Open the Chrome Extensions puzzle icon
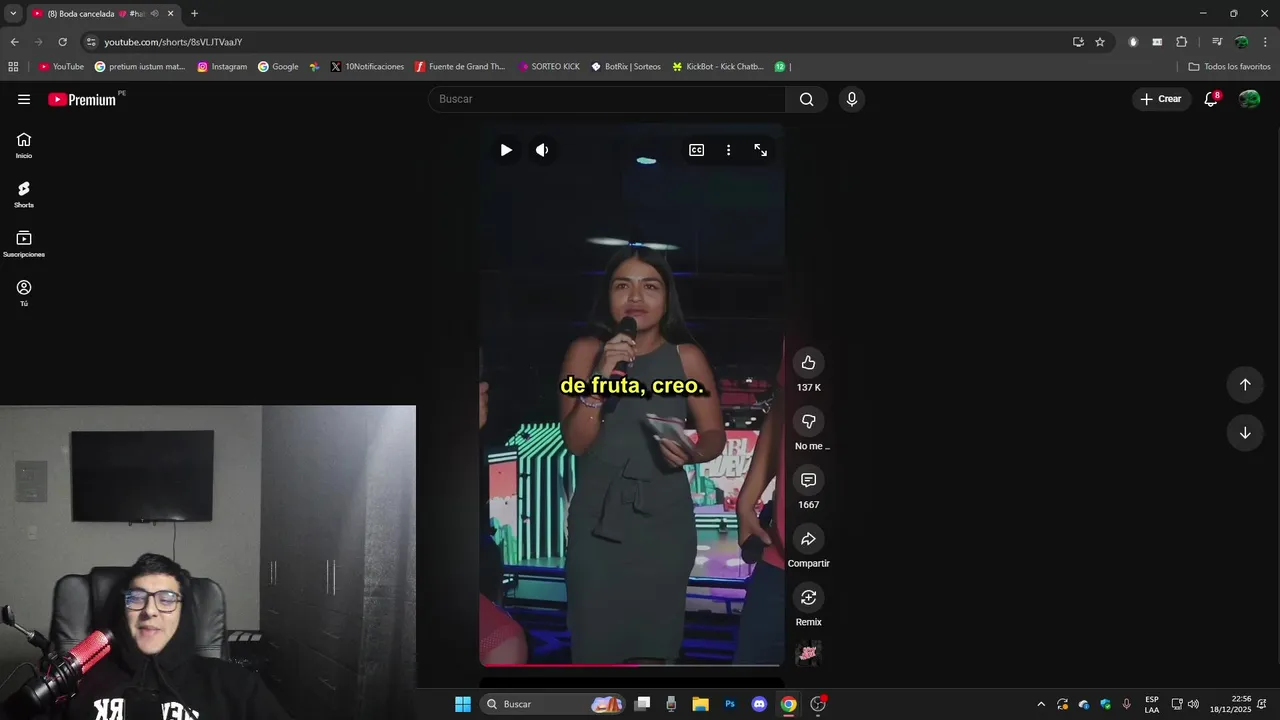Viewport: 1280px width, 720px height. (1182, 42)
